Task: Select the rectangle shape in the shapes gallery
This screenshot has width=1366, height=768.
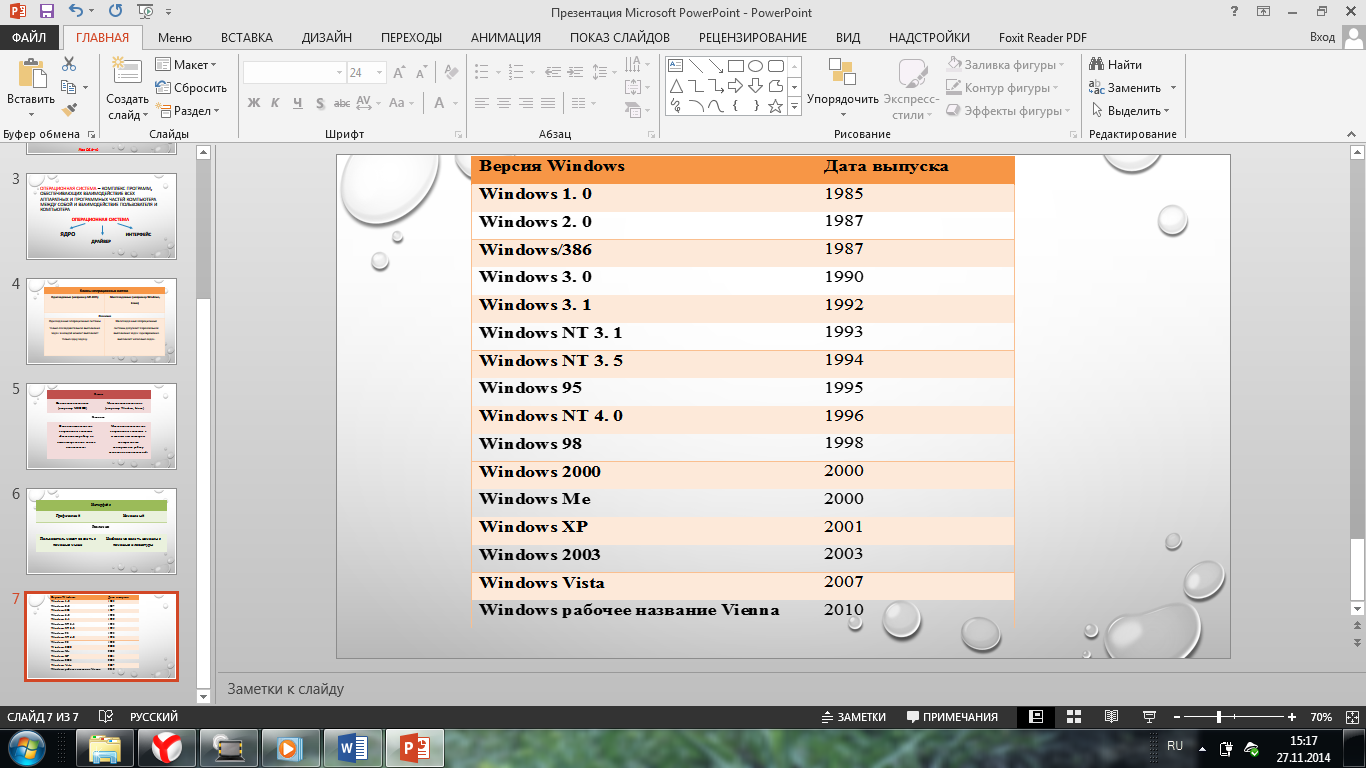Action: [x=735, y=66]
